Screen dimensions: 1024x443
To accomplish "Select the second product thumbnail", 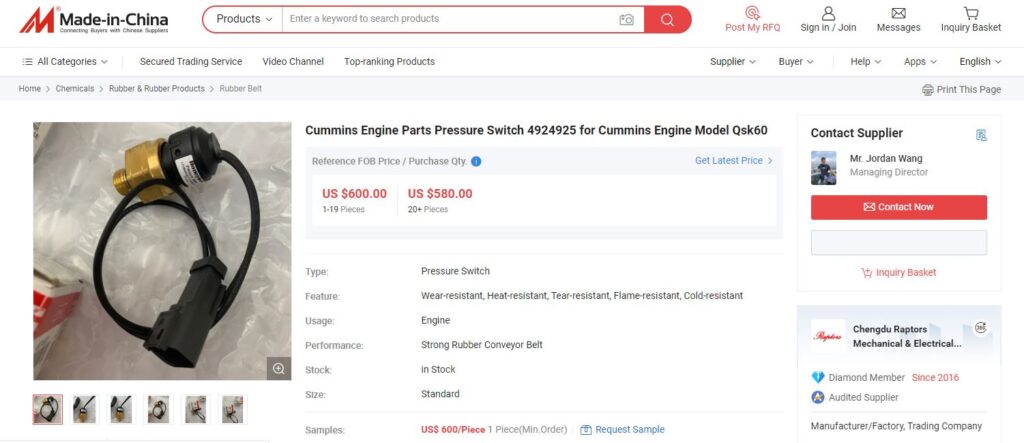I will click(x=84, y=409).
